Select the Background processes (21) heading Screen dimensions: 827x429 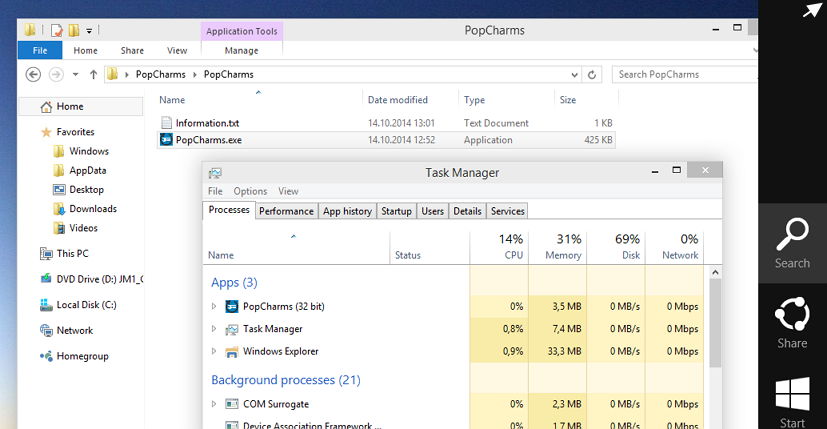[x=286, y=380]
